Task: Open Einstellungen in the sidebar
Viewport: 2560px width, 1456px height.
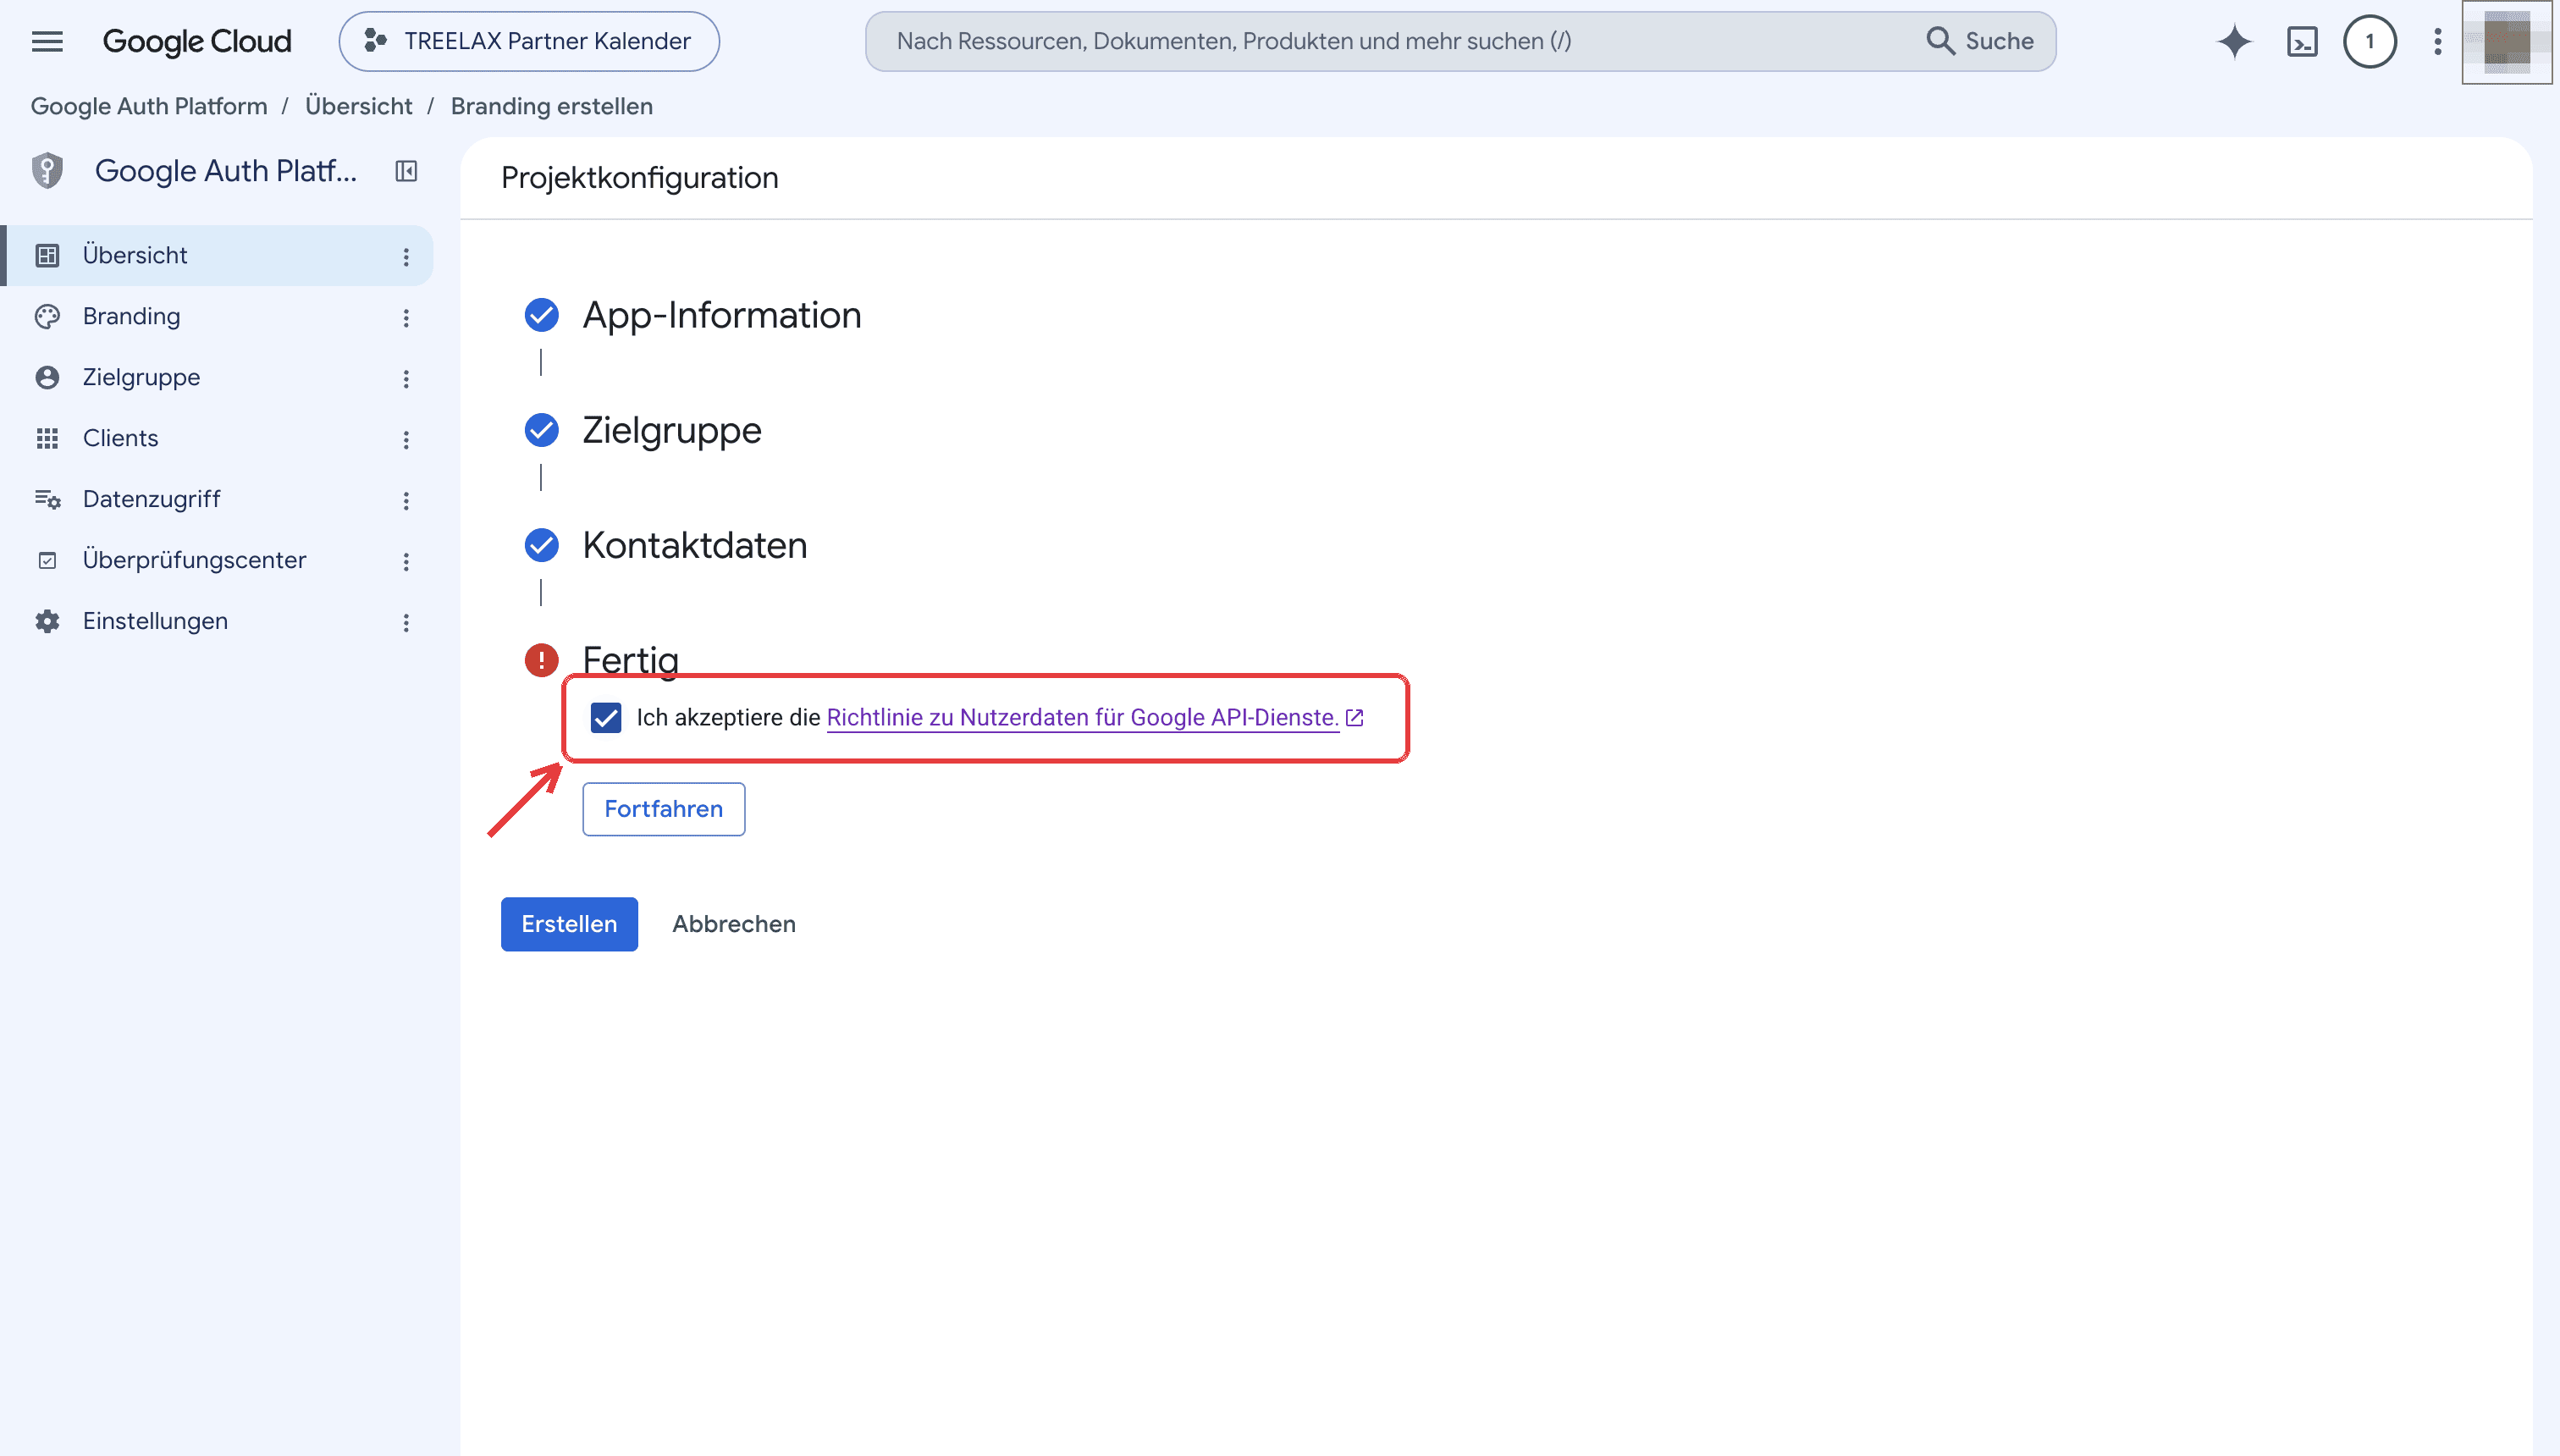Action: pos(217,621)
